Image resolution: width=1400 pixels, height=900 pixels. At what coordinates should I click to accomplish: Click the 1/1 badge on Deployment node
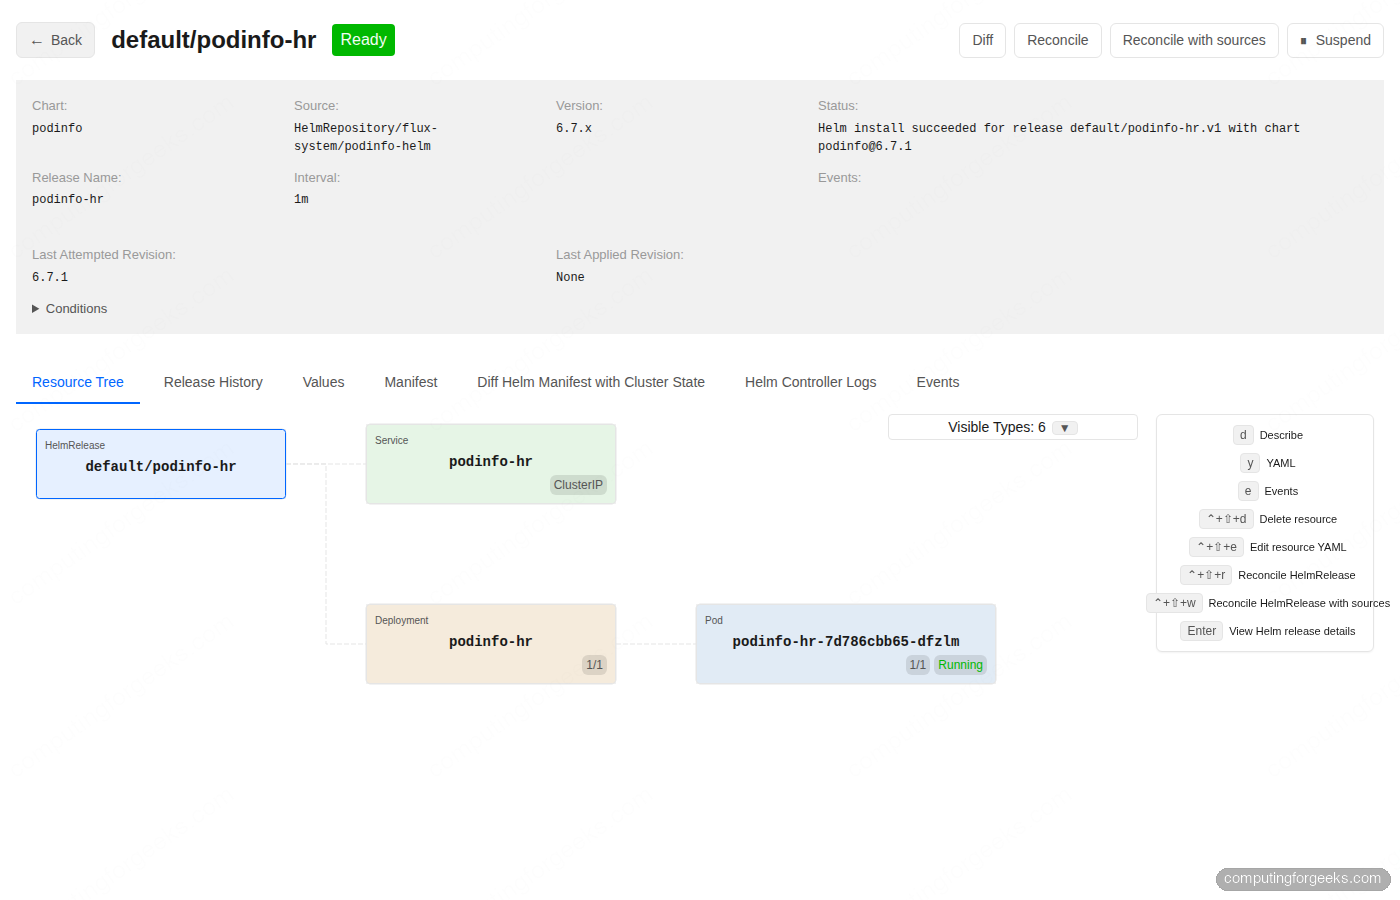594,665
